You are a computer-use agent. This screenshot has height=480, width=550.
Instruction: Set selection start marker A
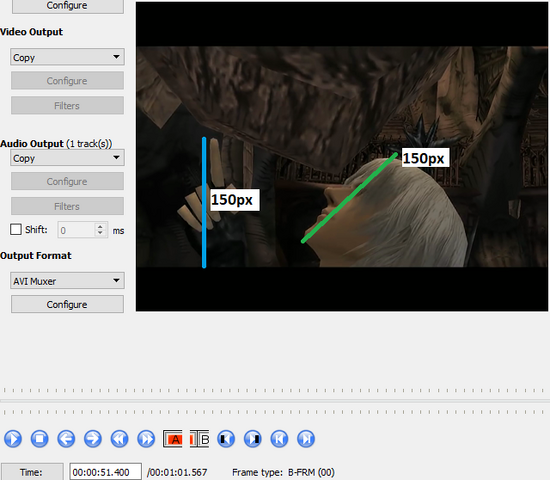pyautogui.click(x=173, y=439)
